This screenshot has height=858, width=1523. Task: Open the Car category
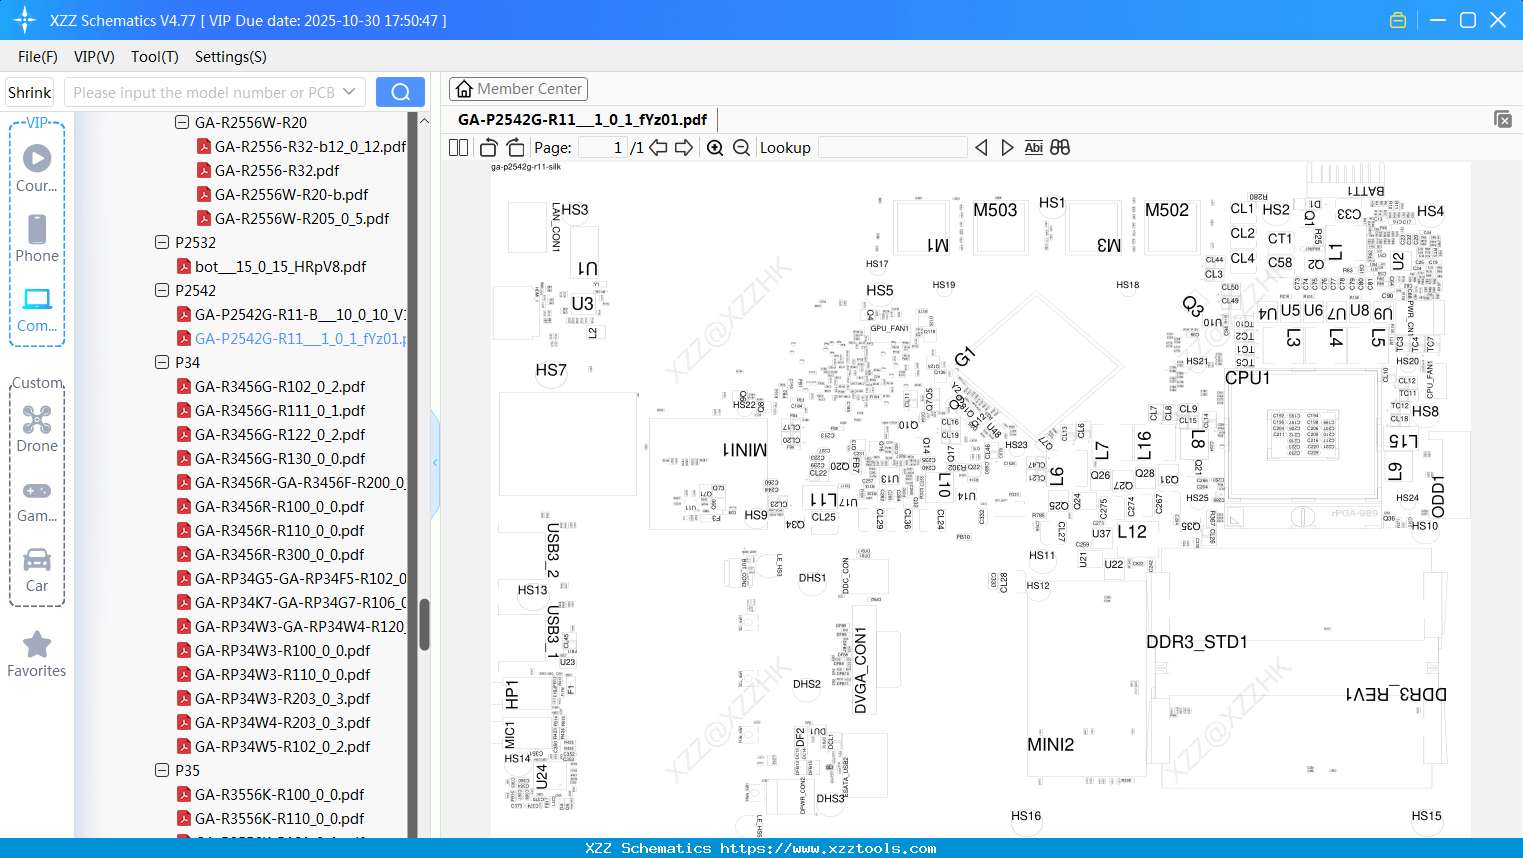point(37,569)
